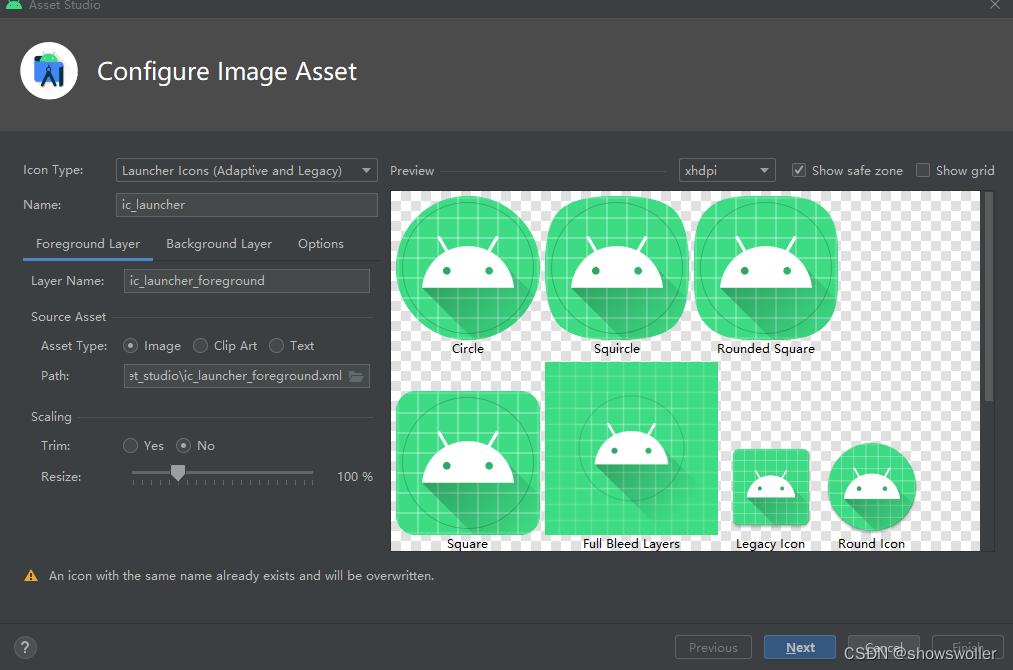
Task: Click the Previous button
Action: click(713, 647)
